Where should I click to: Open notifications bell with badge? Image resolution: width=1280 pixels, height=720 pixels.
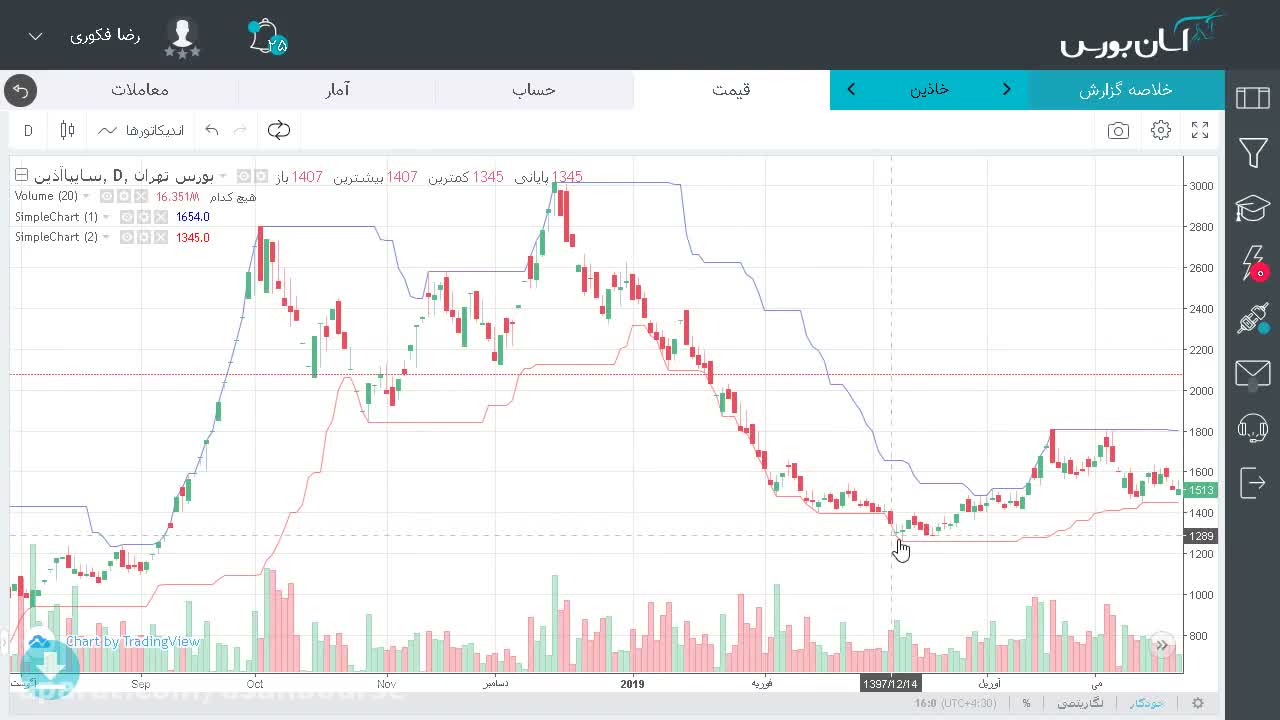[x=266, y=37]
